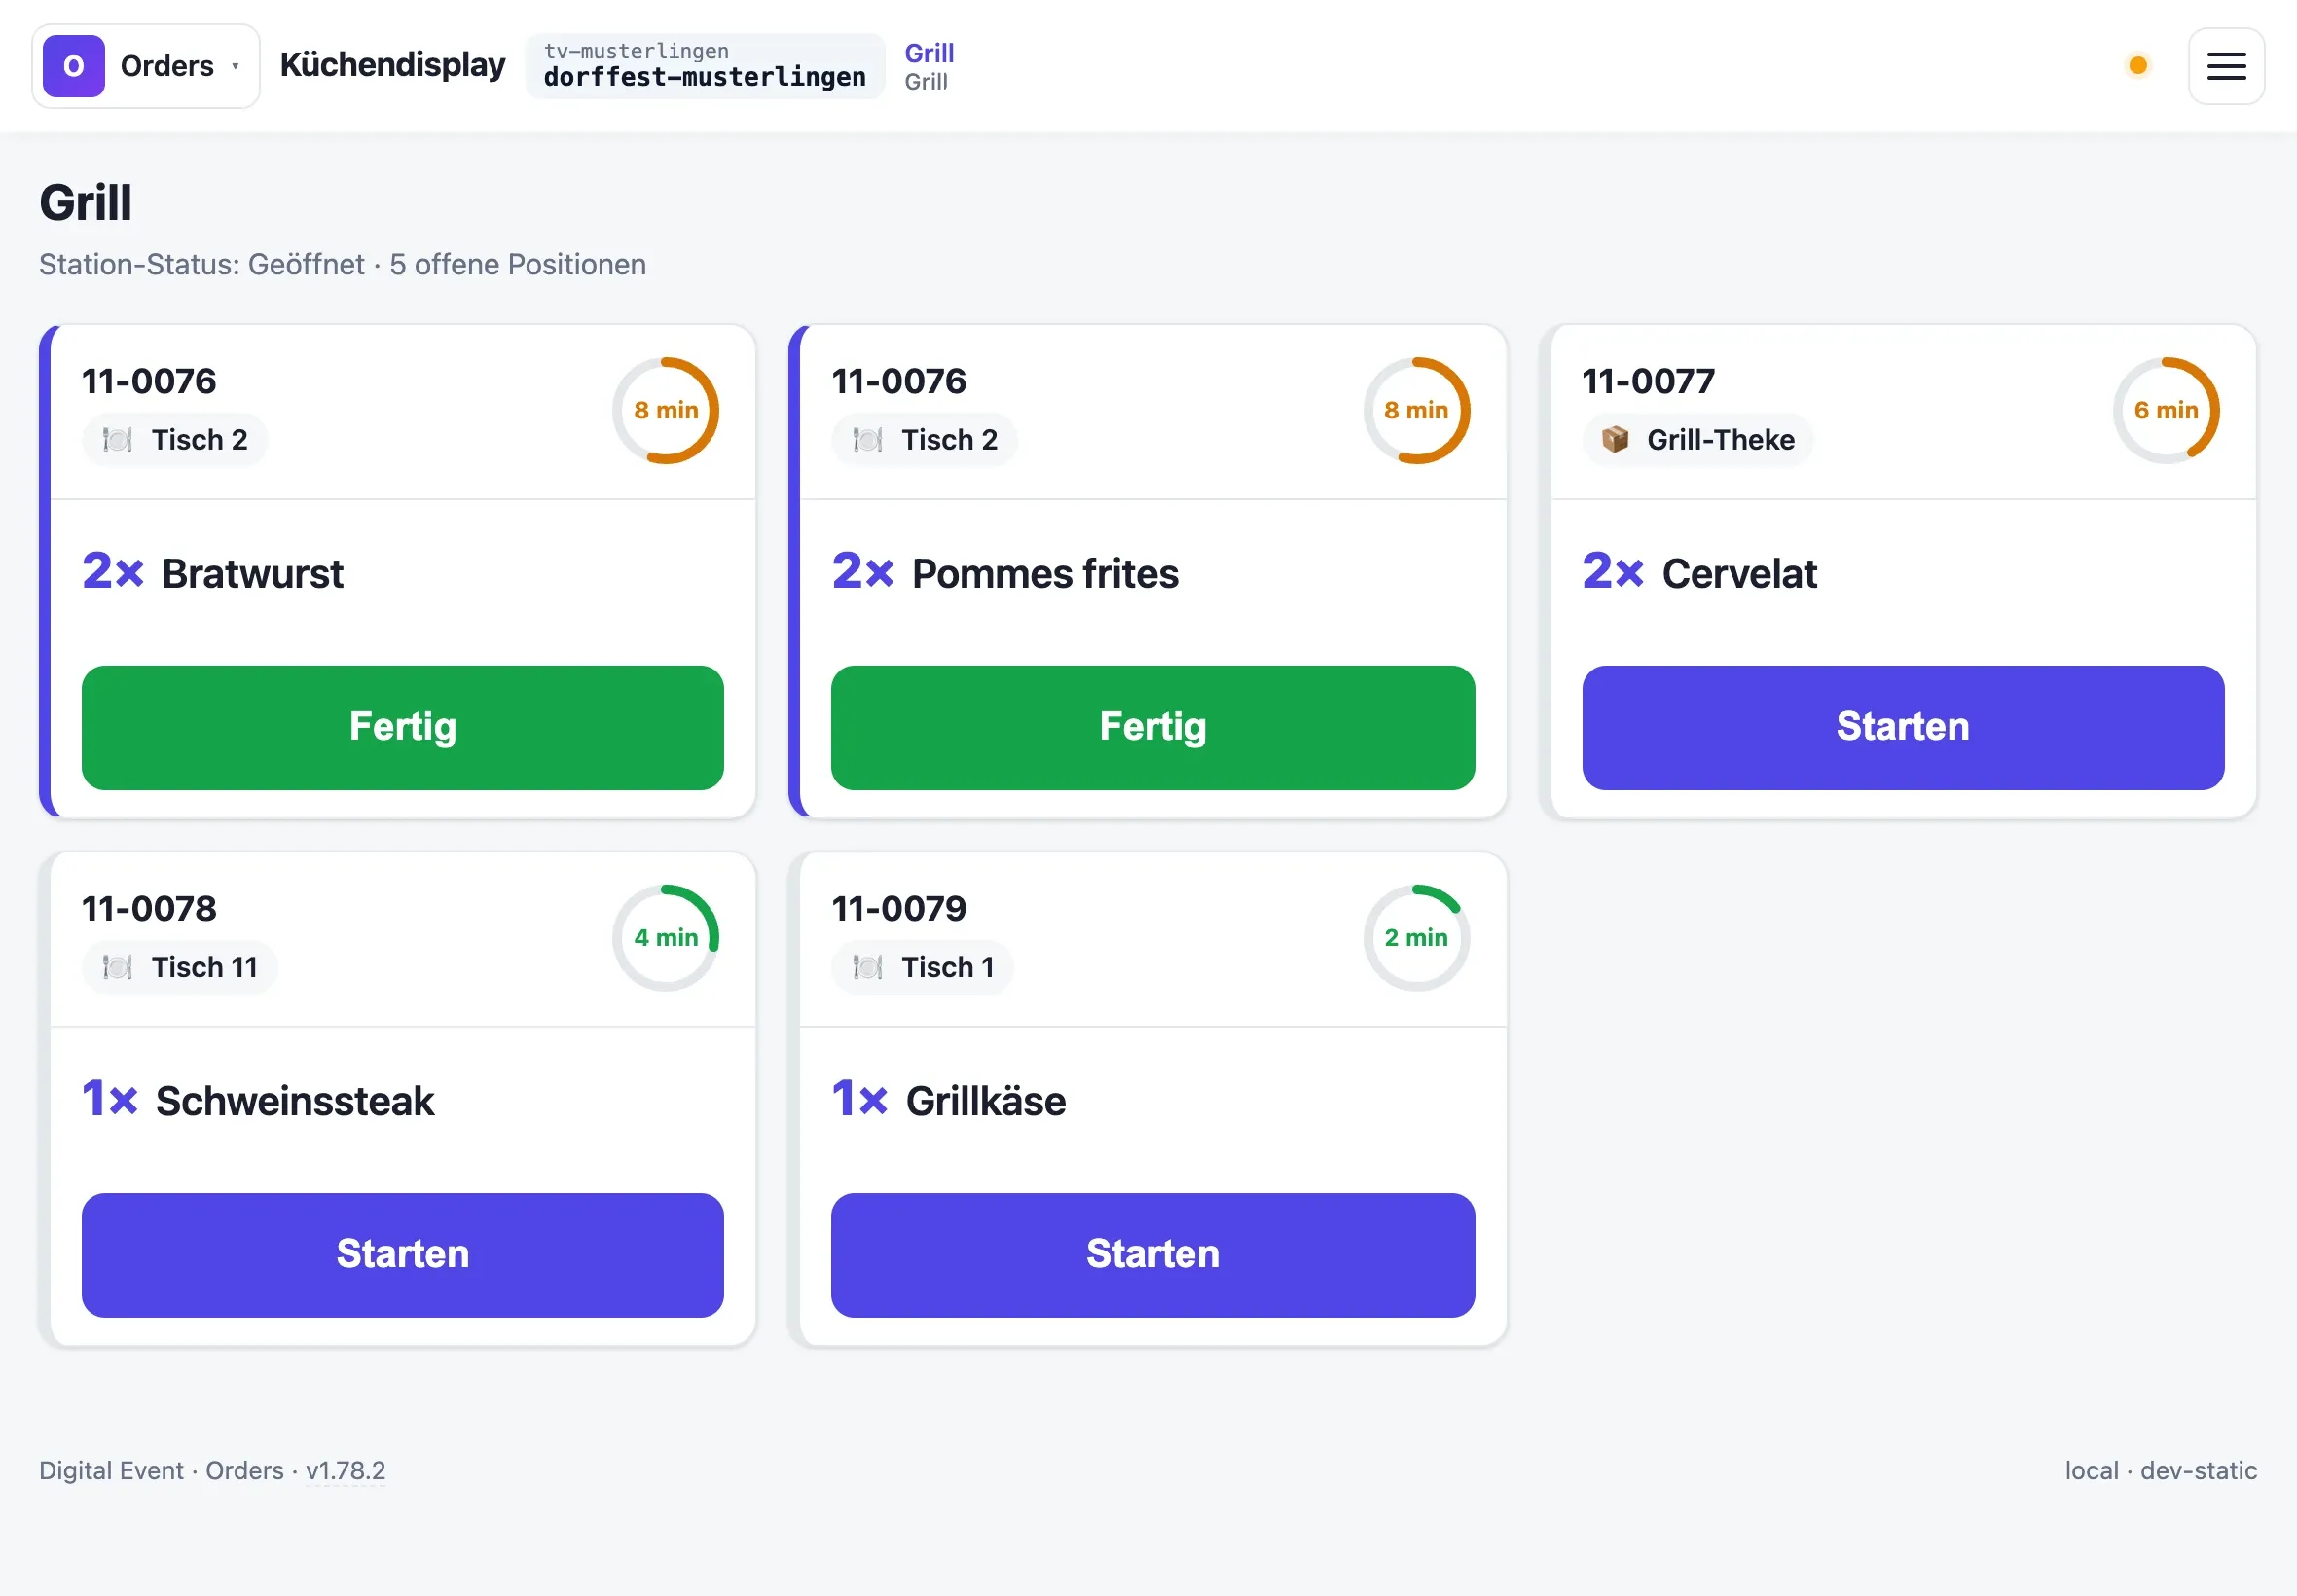The image size is (2297, 1596).
Task: Click the purple Orders app logo
Action: click(74, 66)
